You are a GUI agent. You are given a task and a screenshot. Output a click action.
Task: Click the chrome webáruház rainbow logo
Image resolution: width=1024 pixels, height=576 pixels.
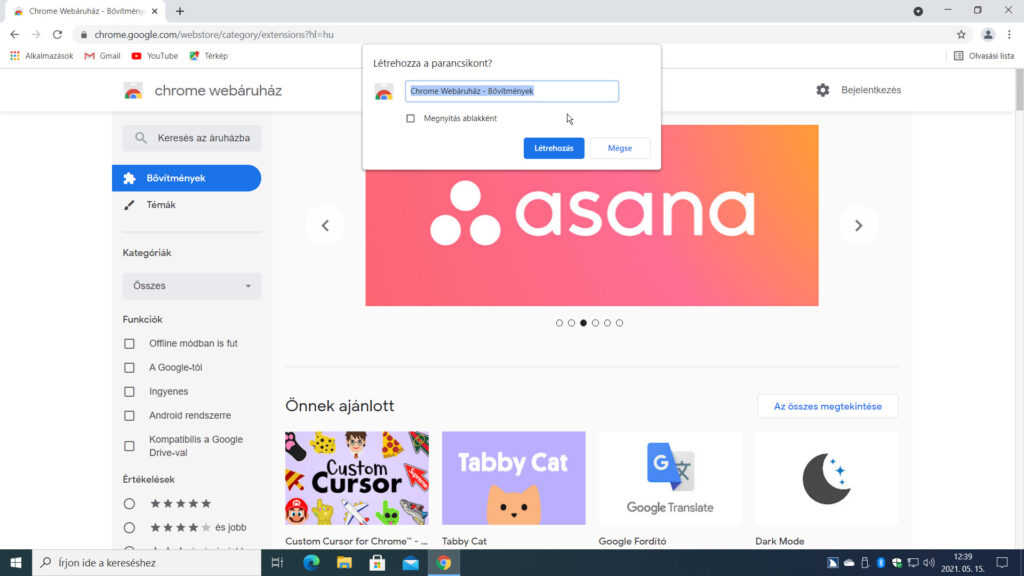click(x=133, y=91)
